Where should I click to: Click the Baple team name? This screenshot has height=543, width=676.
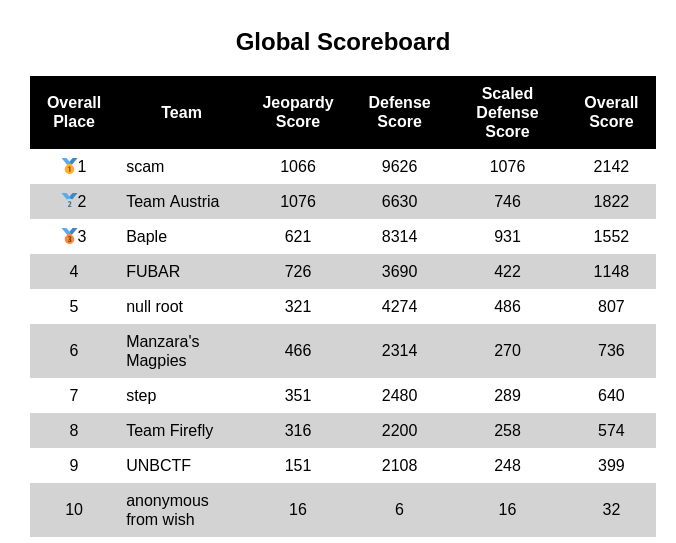click(146, 237)
